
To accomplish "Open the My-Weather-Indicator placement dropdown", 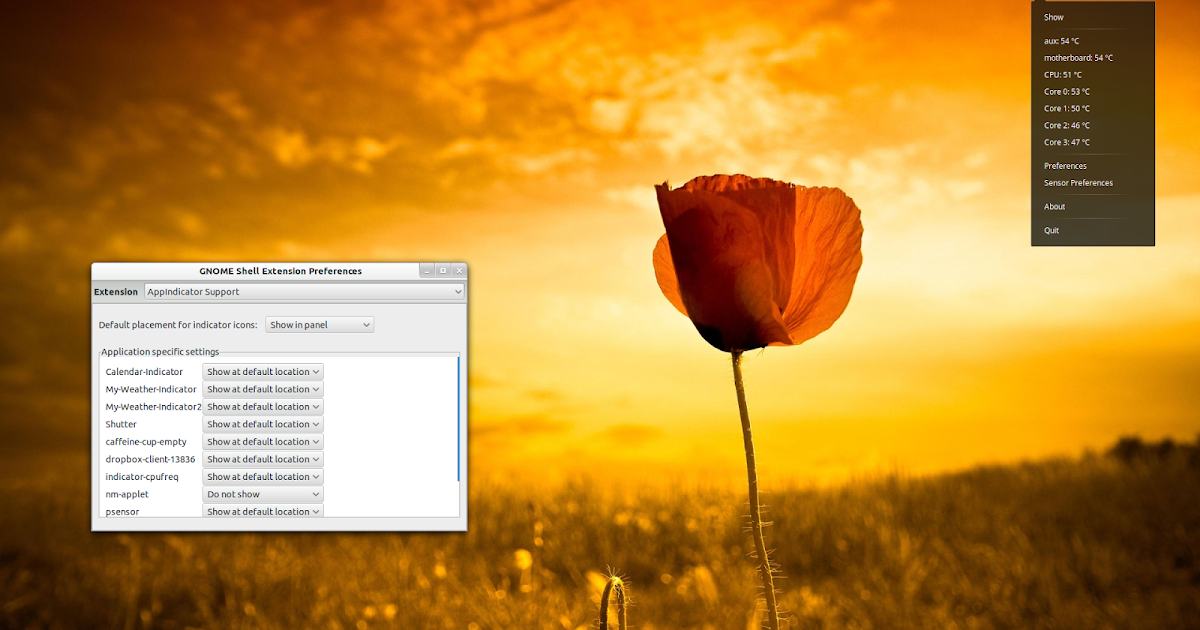I will (262, 388).
